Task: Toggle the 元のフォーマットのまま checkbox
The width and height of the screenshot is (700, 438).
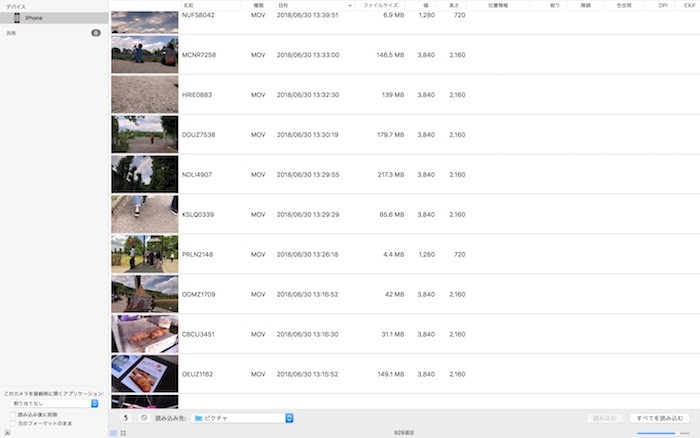Action: point(12,422)
